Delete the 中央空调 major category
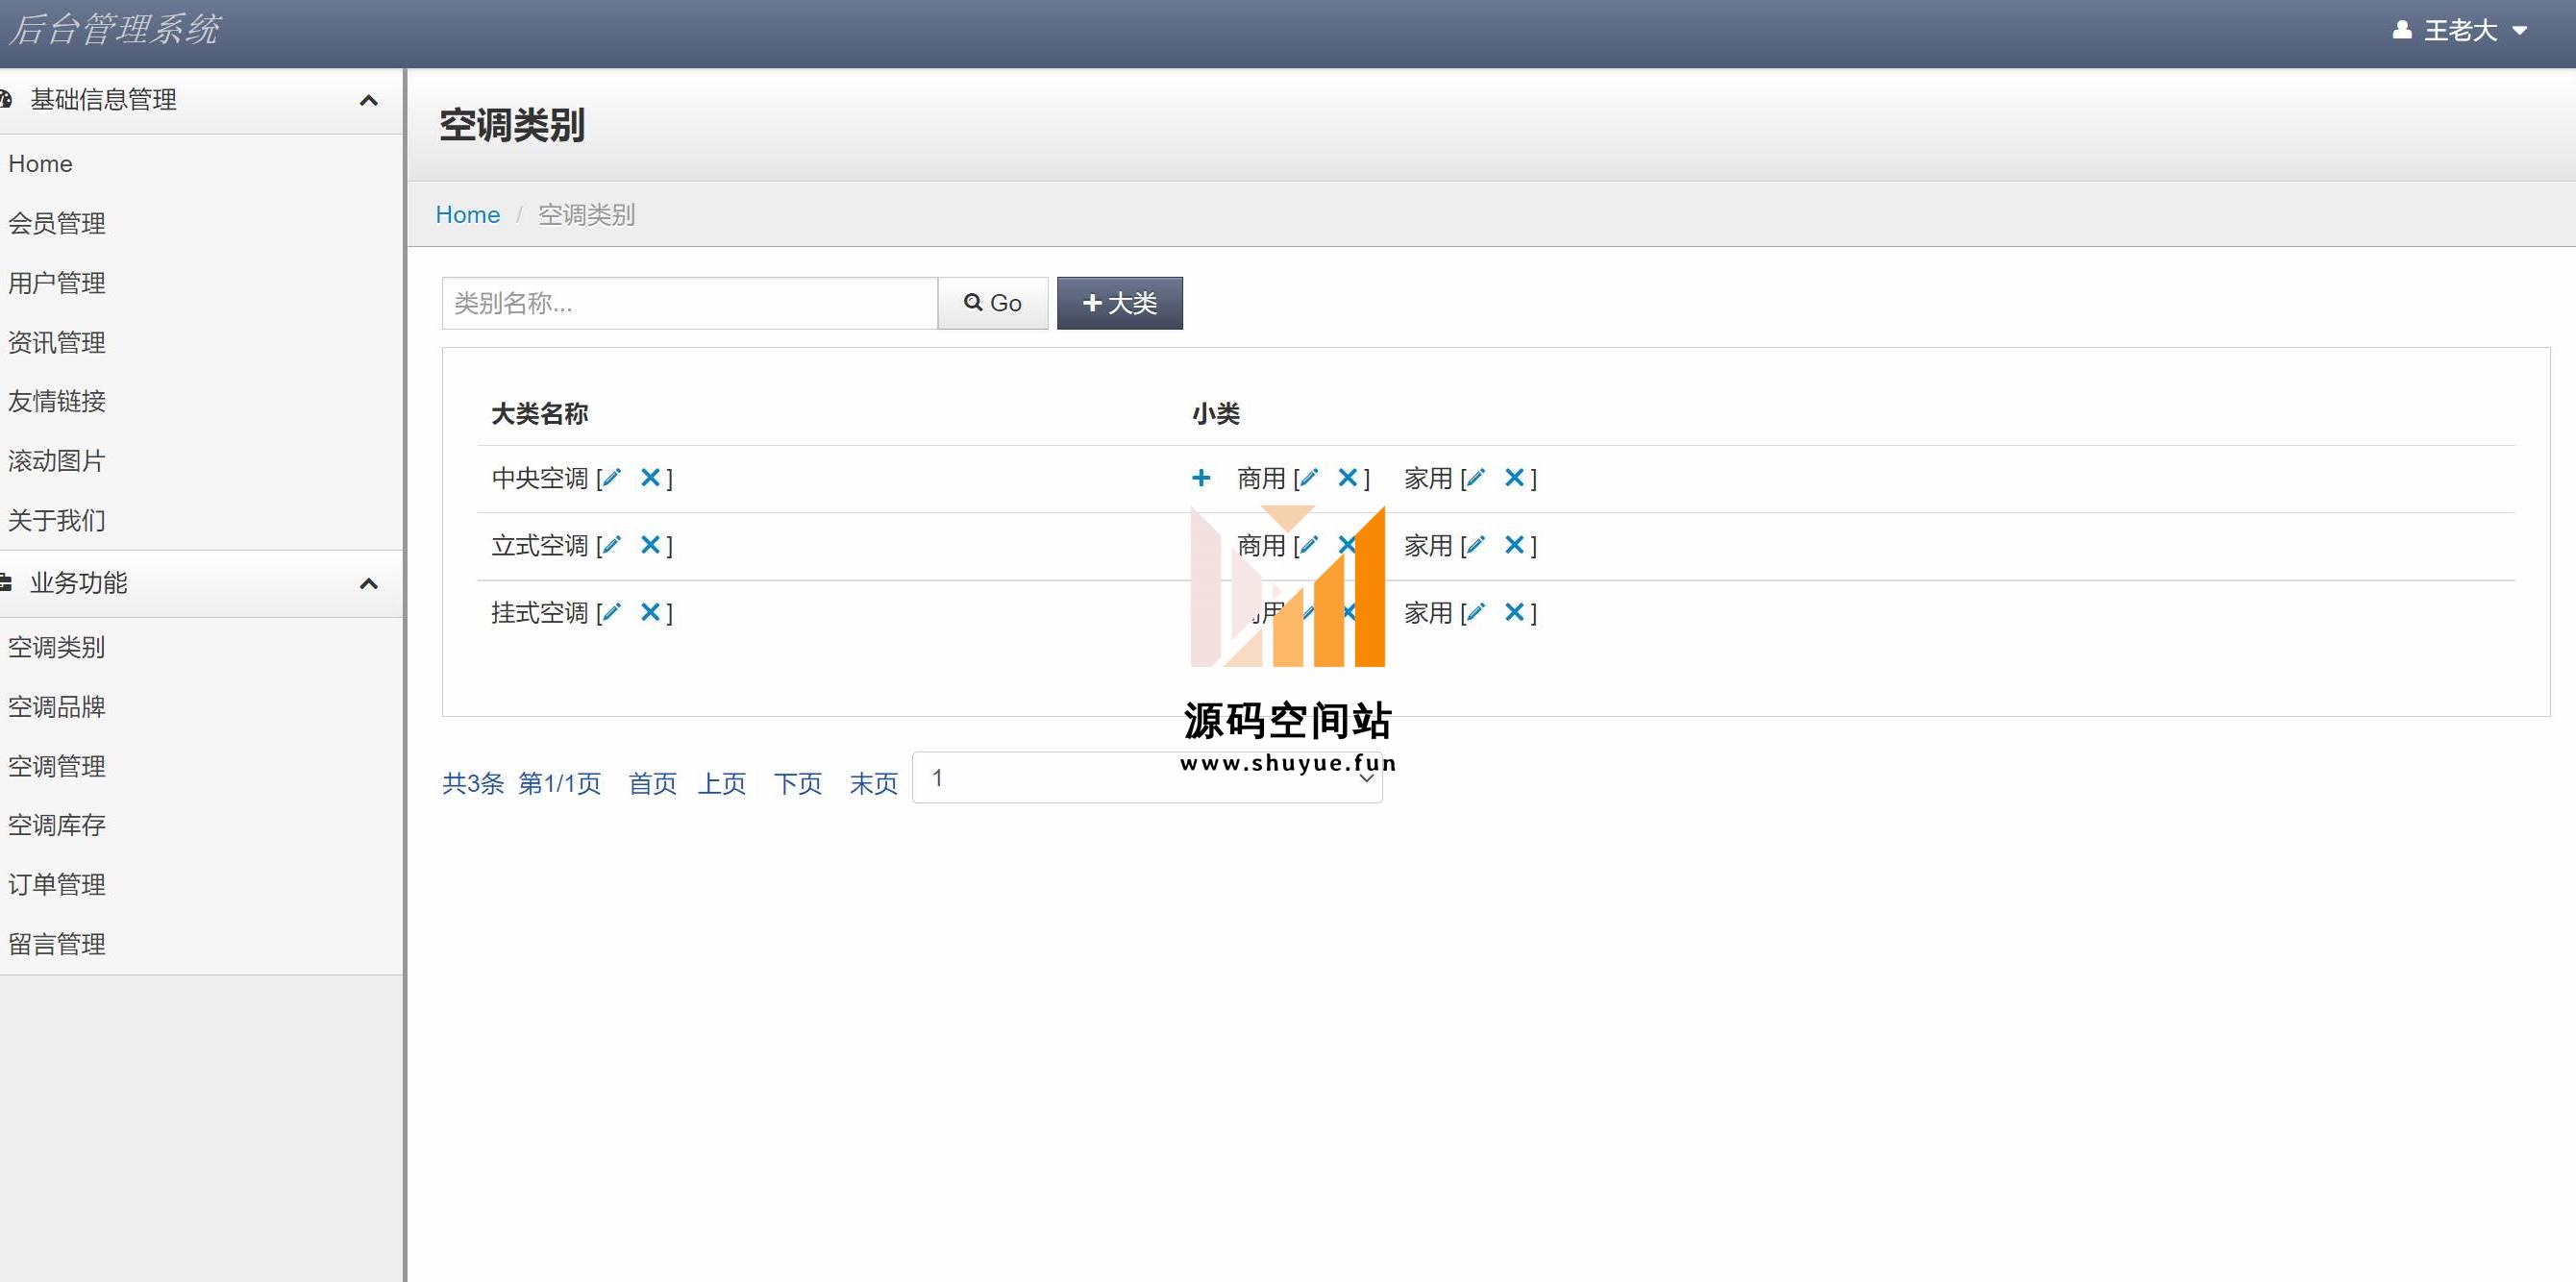The width and height of the screenshot is (2576, 1282). click(650, 478)
